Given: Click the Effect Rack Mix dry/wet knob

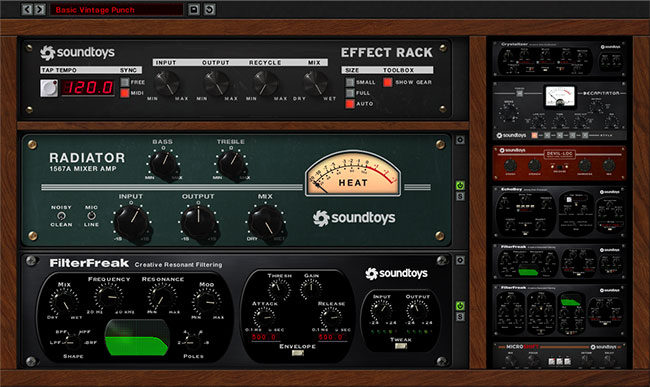Looking at the screenshot, I should coord(315,83).
